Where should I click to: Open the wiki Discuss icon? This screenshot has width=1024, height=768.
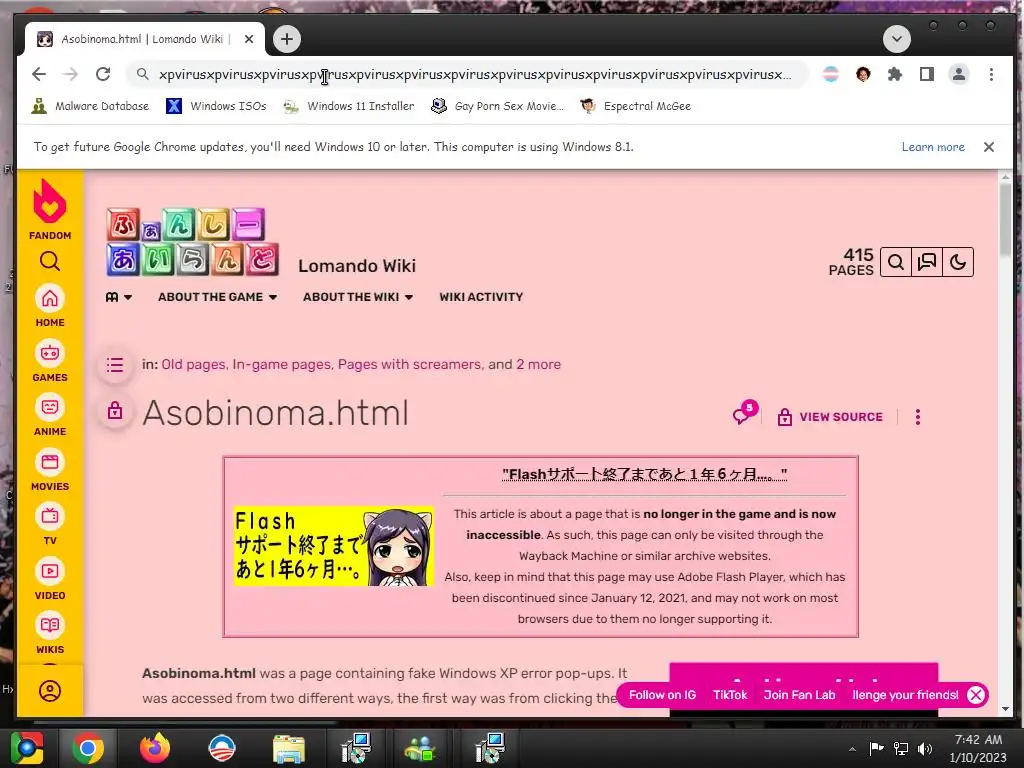pyautogui.click(x=927, y=263)
